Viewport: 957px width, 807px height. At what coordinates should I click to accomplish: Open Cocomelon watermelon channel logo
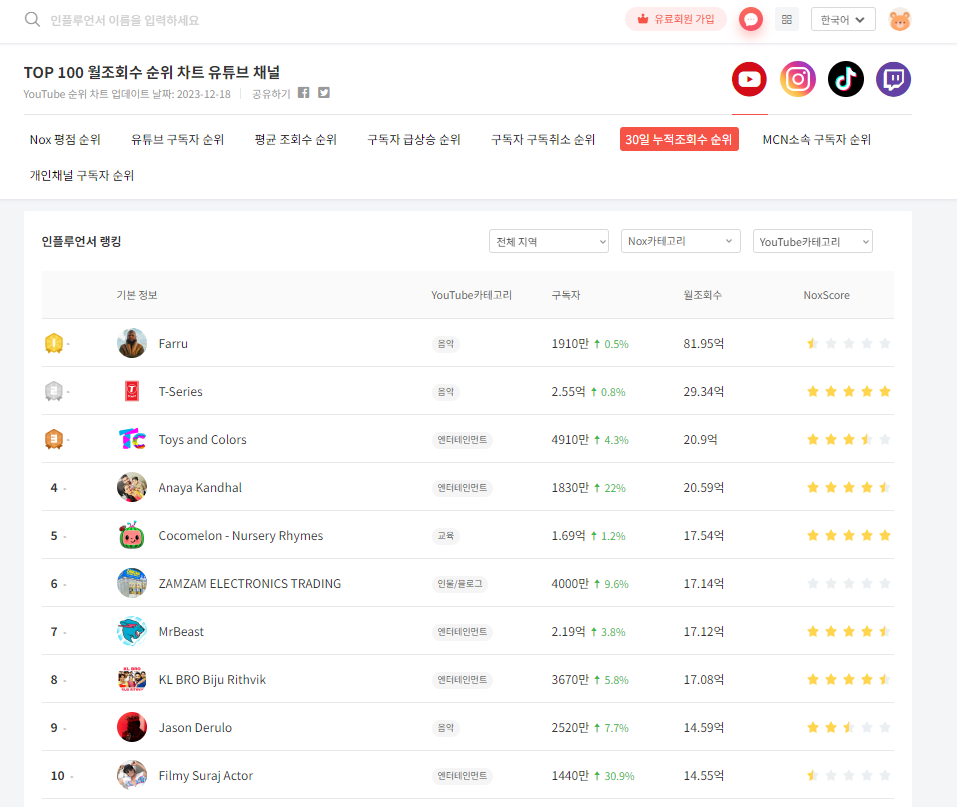(x=132, y=535)
